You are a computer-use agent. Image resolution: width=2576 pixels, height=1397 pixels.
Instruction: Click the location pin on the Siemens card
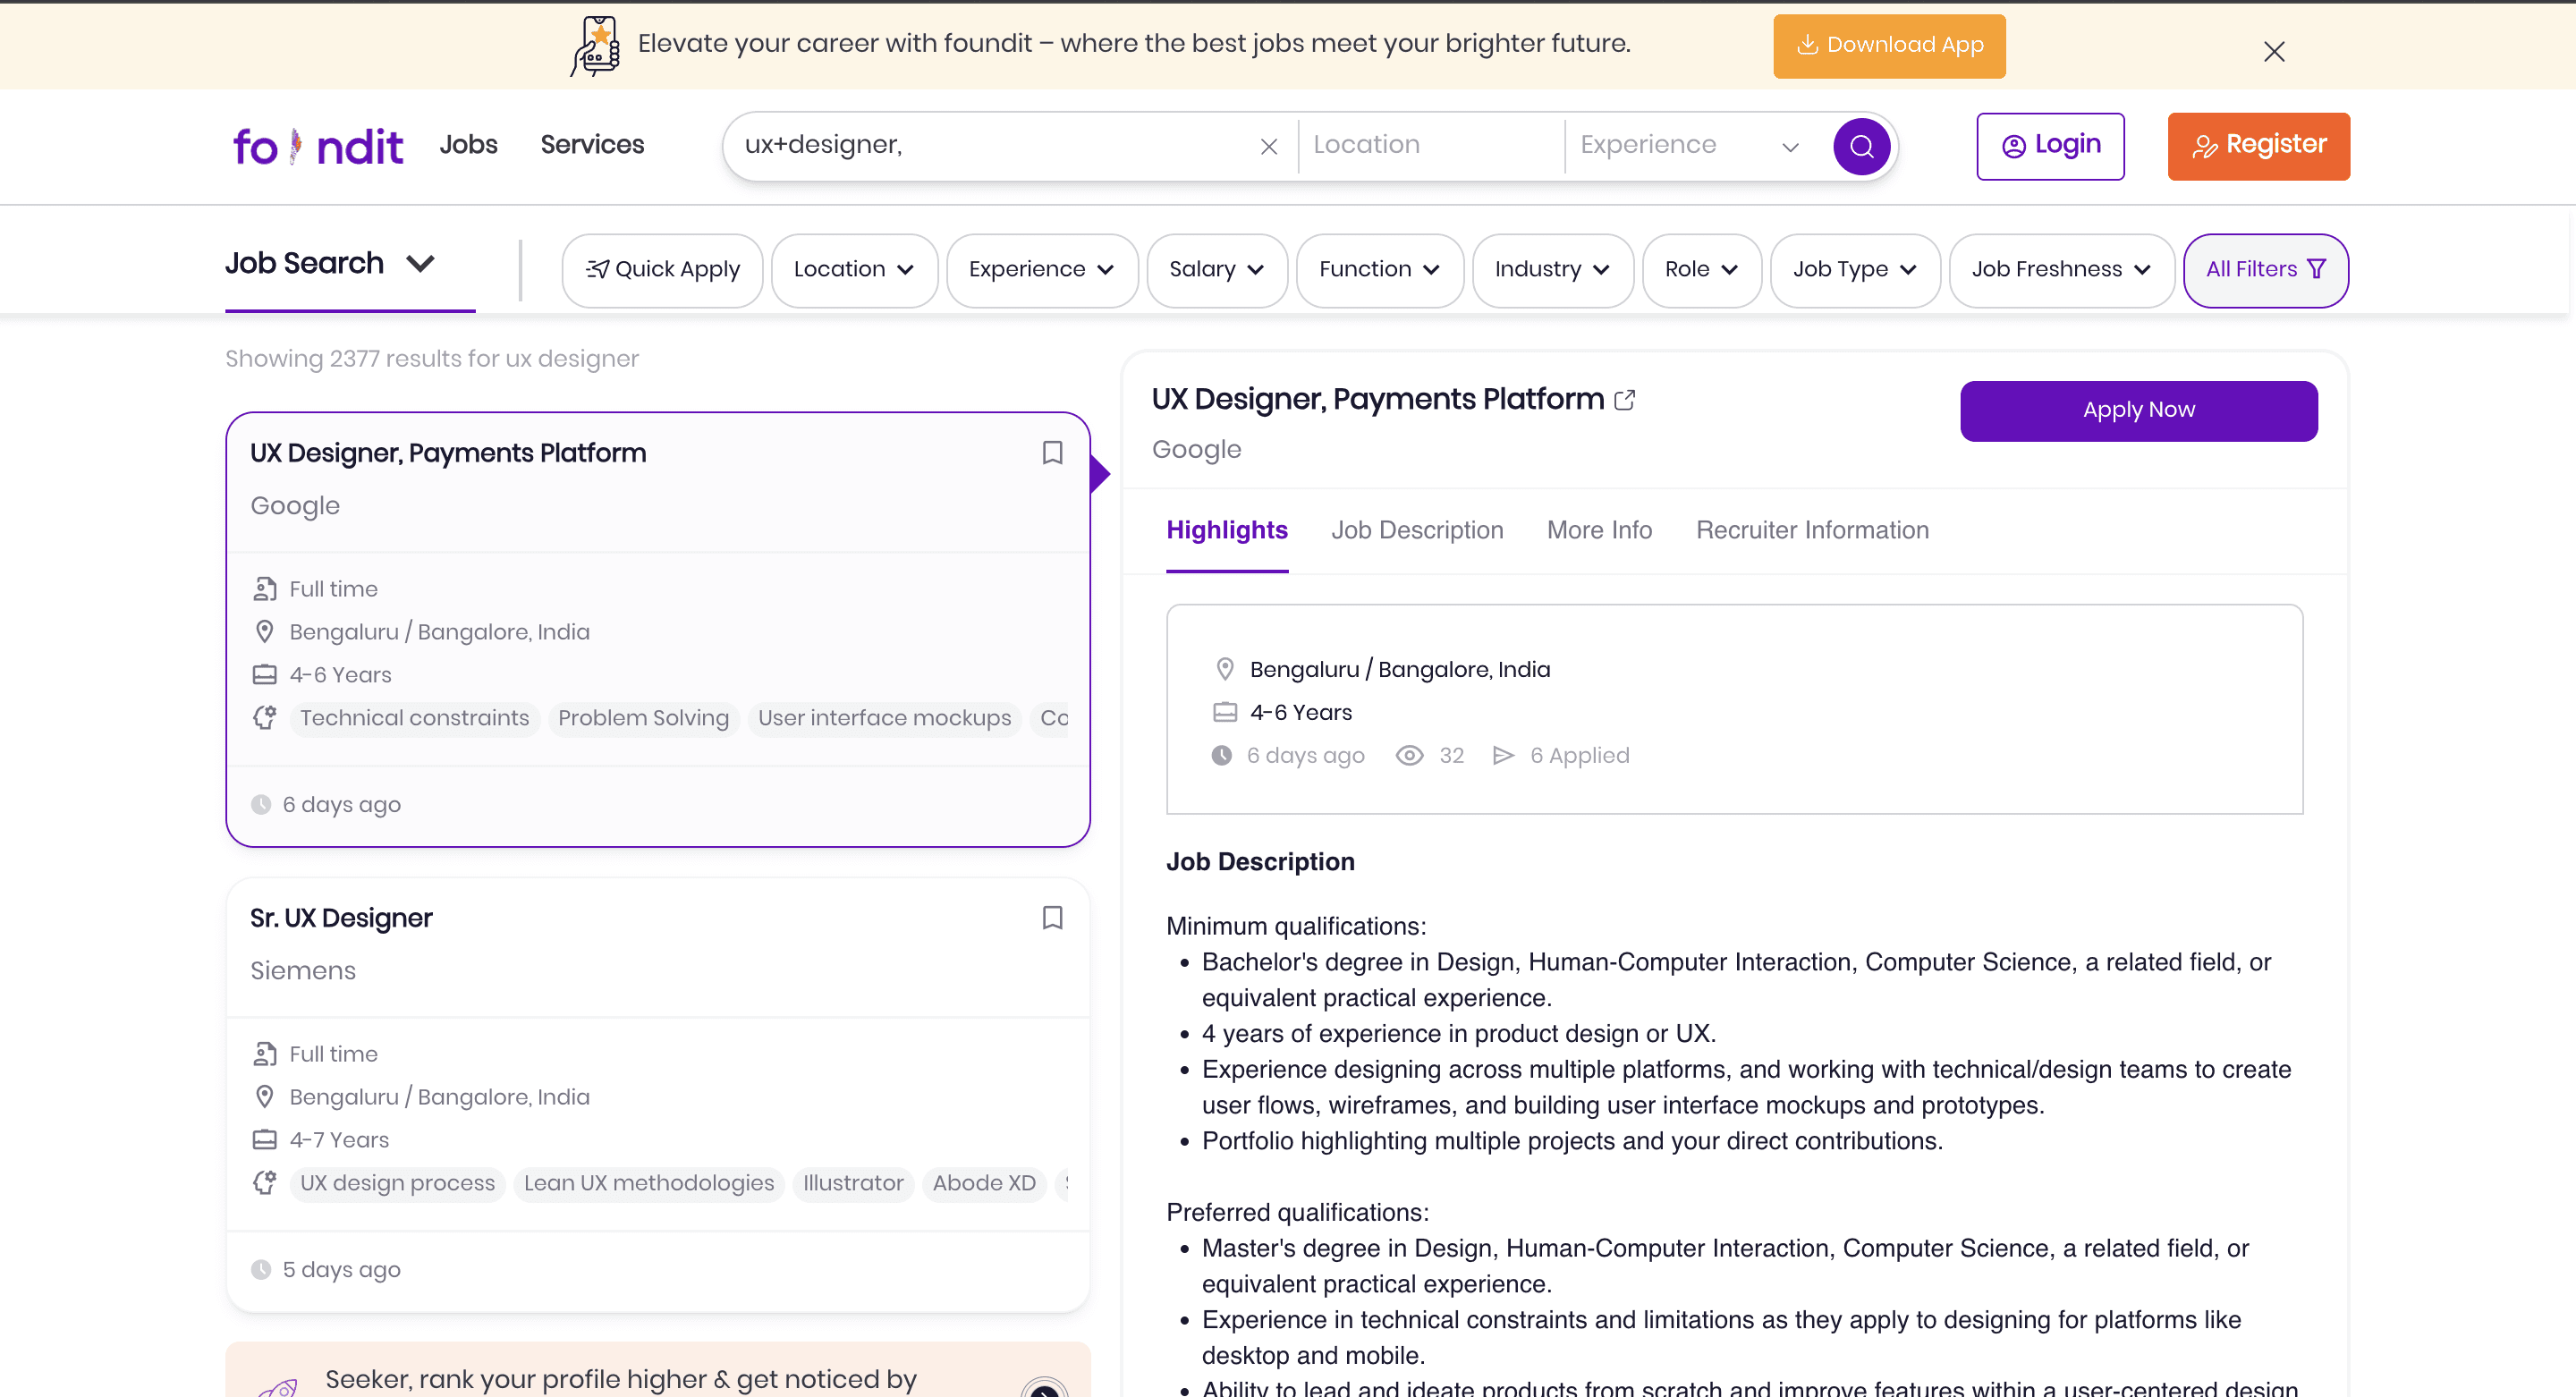tap(264, 1097)
